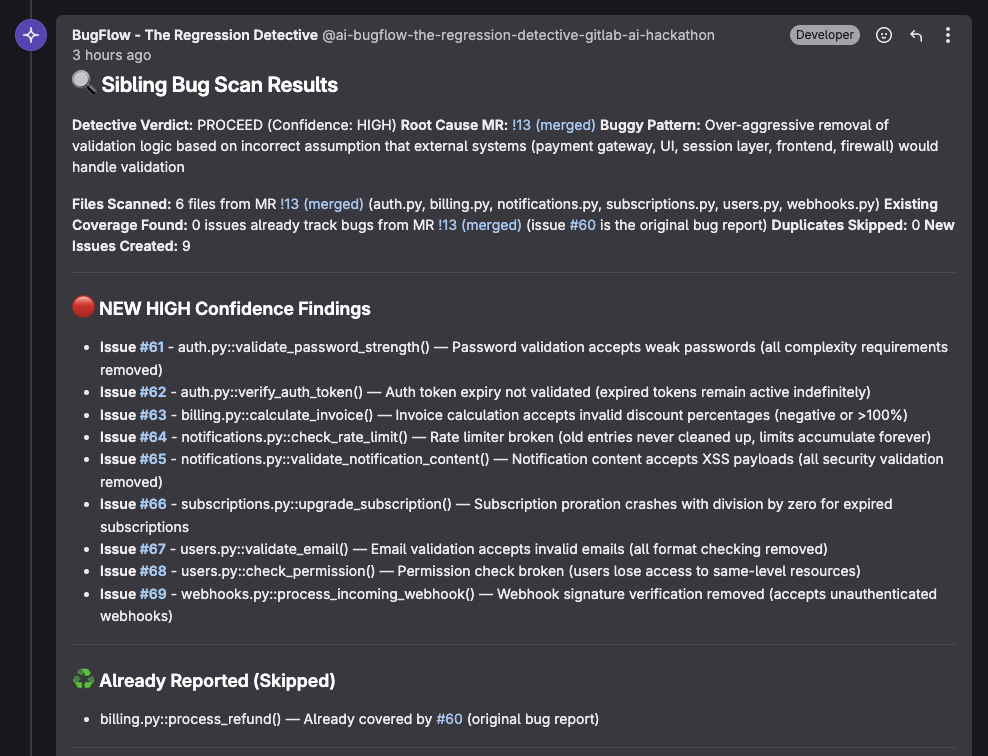Open the !13 link after Files Scanned
This screenshot has height=756, width=988.
click(321, 204)
